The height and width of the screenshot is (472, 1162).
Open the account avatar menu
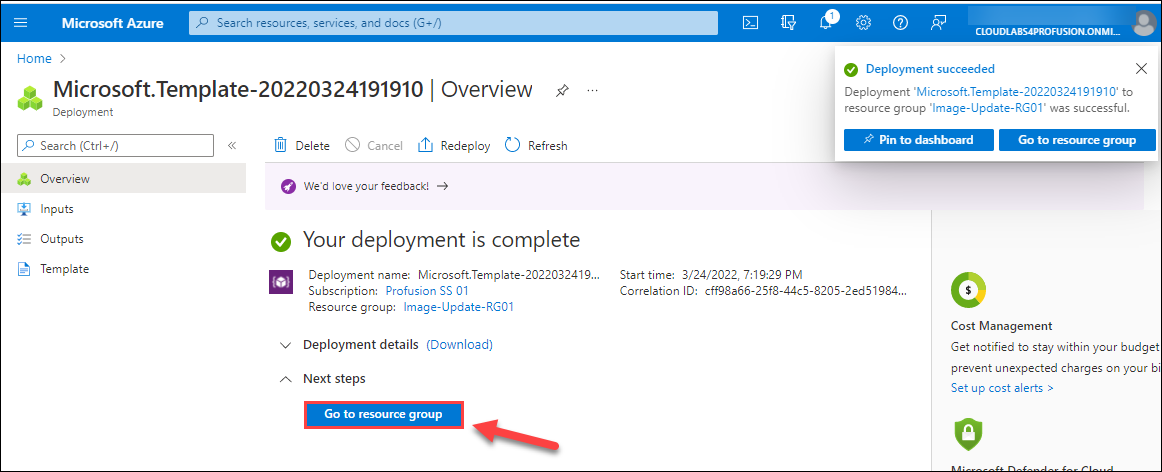[x=1144, y=22]
